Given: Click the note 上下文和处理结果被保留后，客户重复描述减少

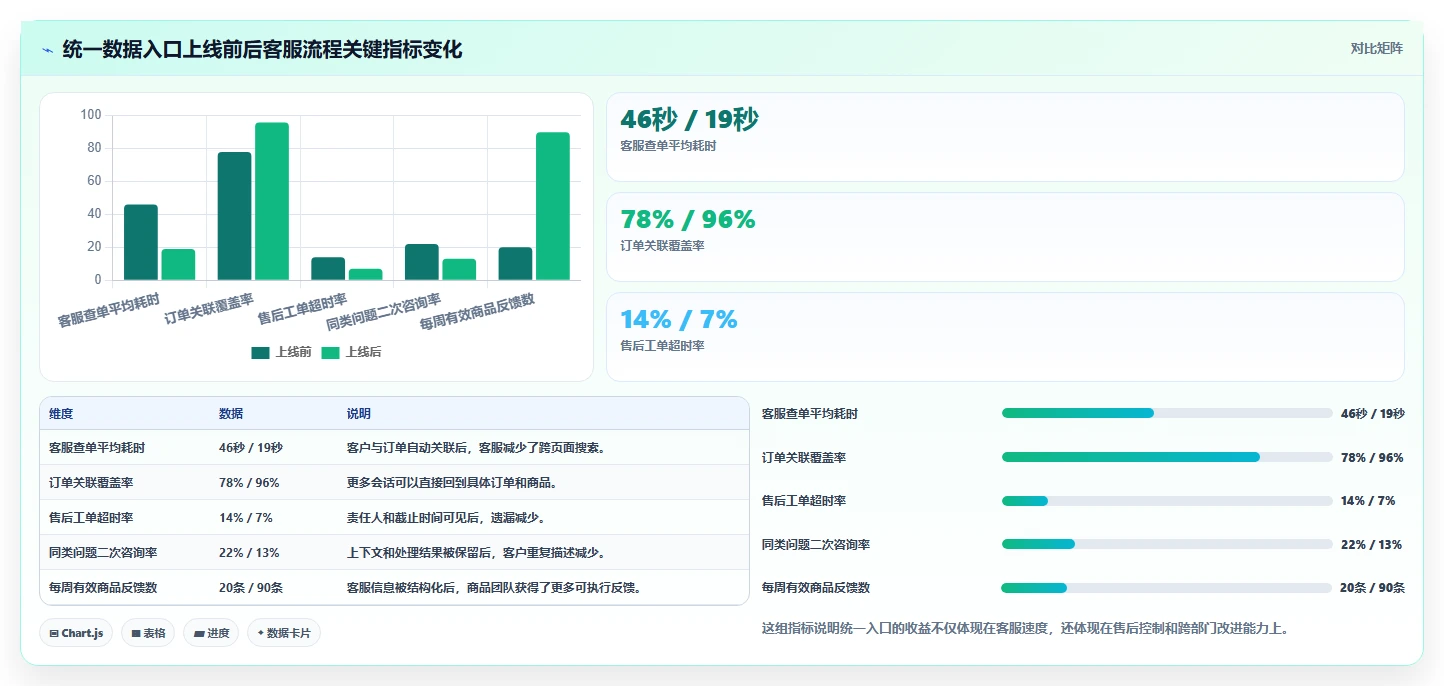Looking at the screenshot, I should point(476,553).
